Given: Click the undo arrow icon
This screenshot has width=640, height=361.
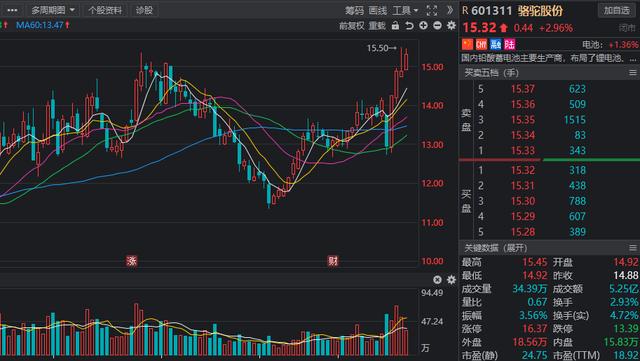Looking at the screenshot, I should click(409, 26).
